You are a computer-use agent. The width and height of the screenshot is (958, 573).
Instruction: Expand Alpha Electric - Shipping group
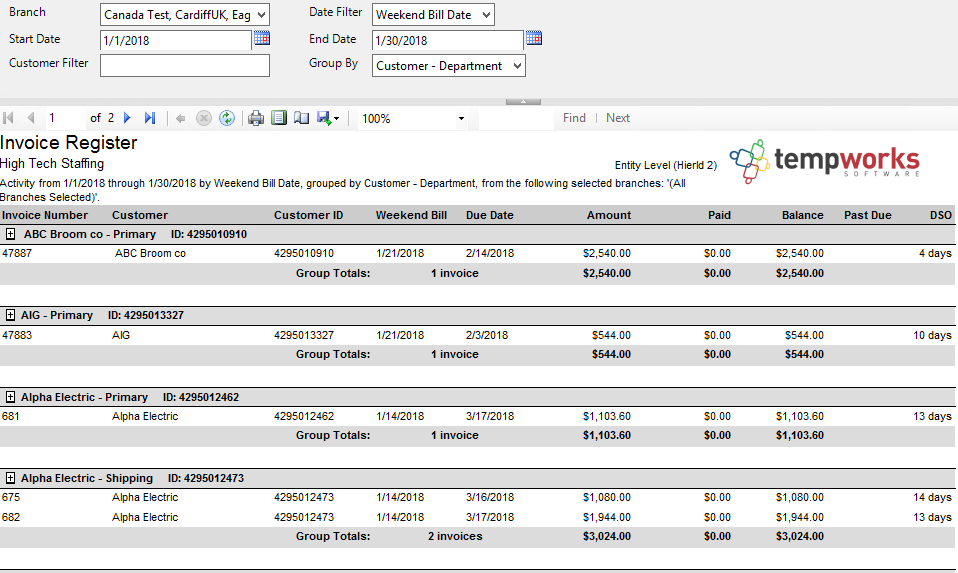click(10, 478)
